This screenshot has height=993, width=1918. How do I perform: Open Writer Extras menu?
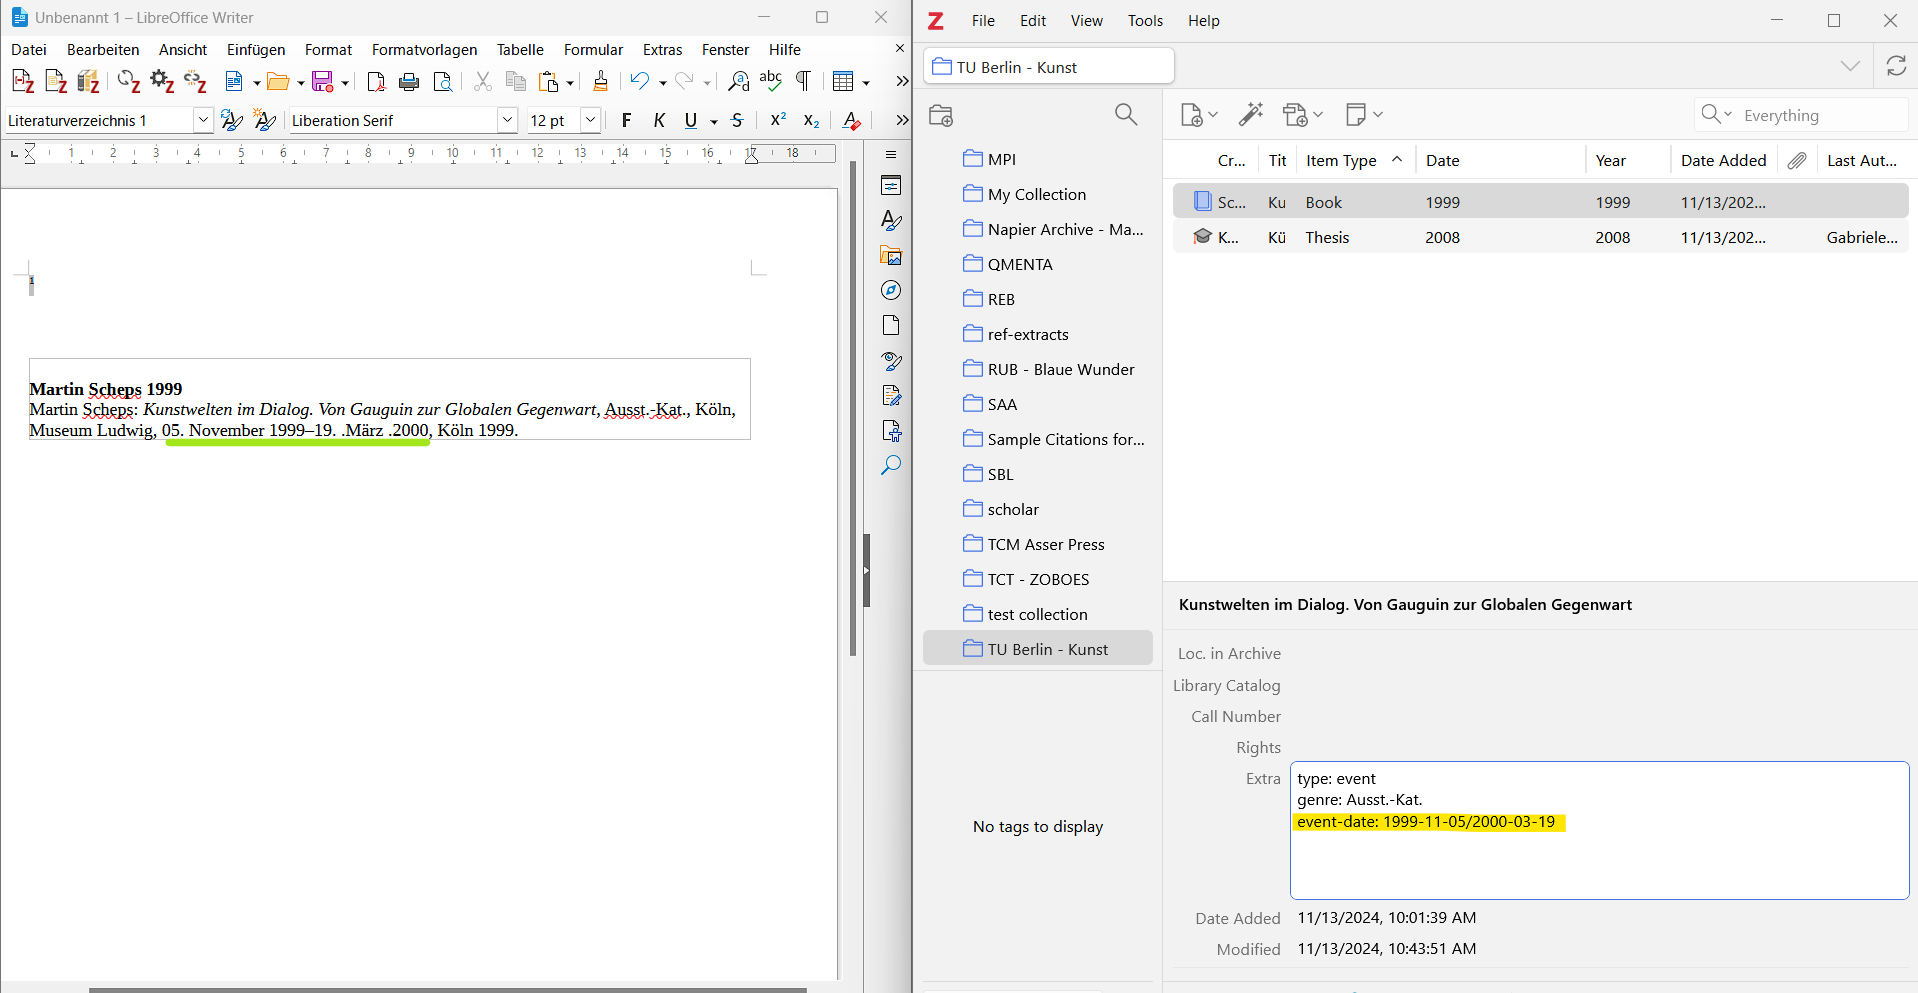click(662, 50)
